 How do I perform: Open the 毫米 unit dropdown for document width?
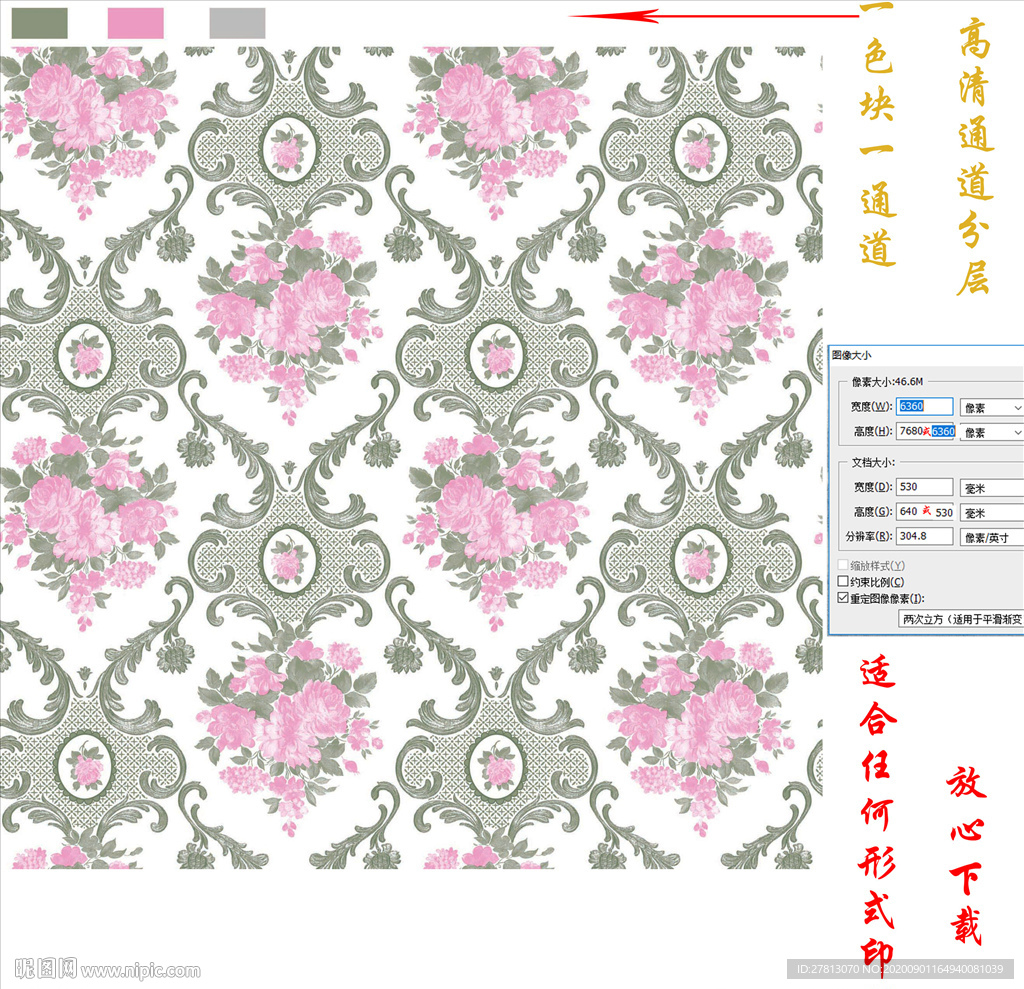[x=991, y=489]
